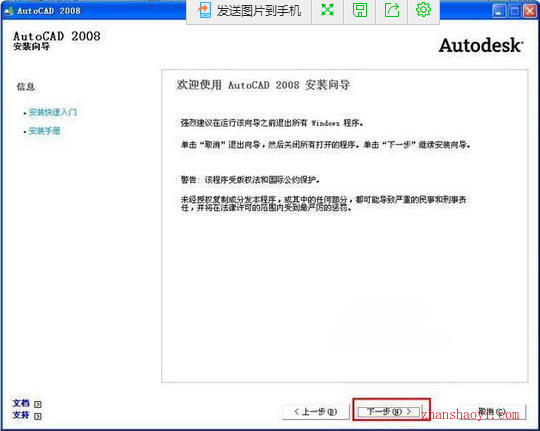Open the 安装快速入门 link
This screenshot has height=431, width=540.
click(x=53, y=112)
